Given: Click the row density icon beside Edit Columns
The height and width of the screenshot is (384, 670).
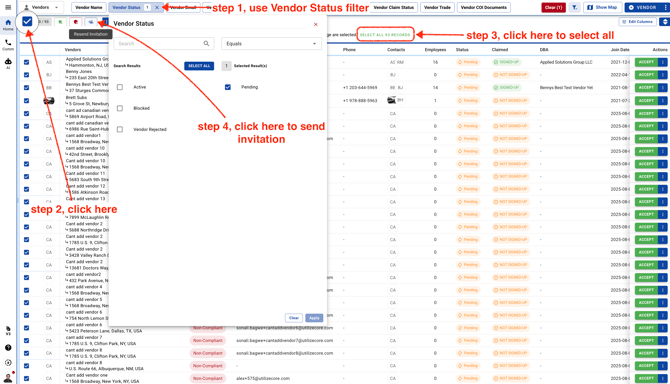Looking at the screenshot, I should (664, 21).
